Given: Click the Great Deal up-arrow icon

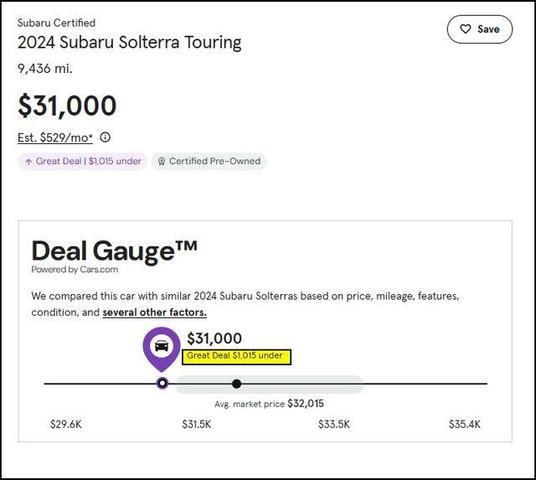Looking at the screenshot, I should (x=29, y=161).
